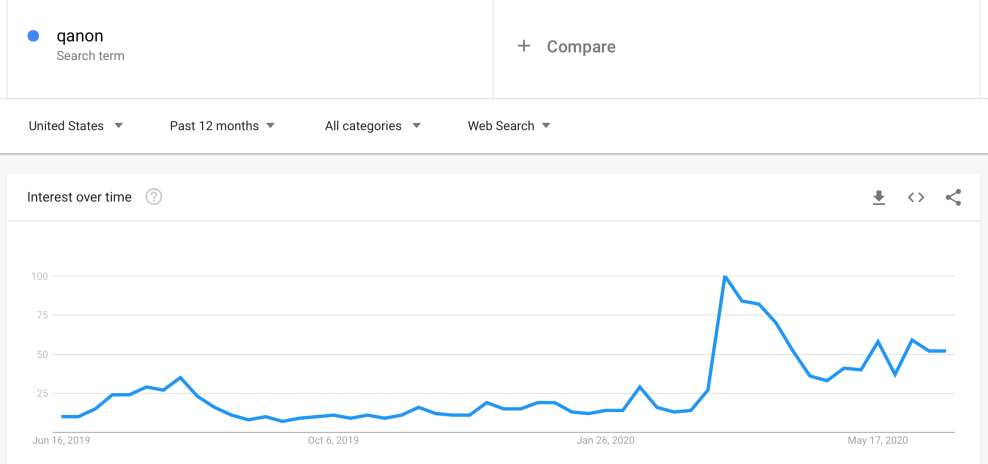Add a Compare search term

coord(581,47)
